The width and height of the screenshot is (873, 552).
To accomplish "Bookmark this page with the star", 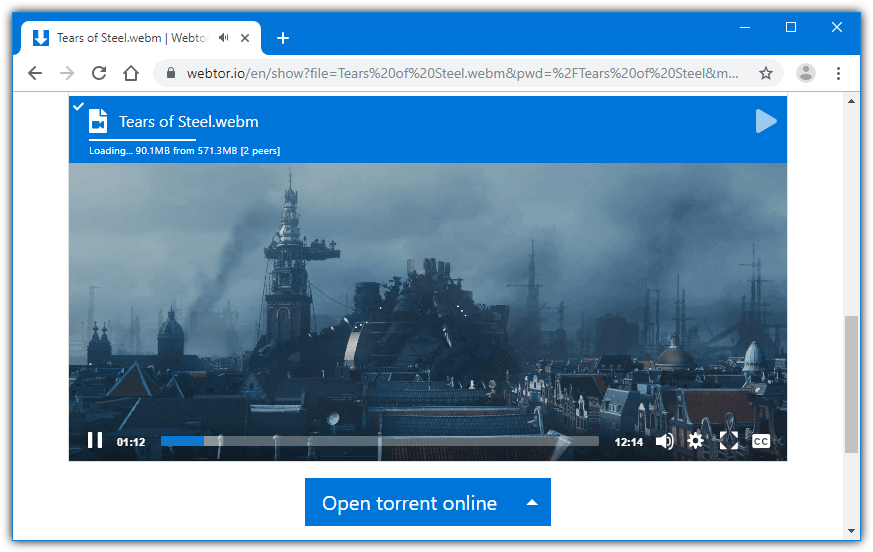I will tap(766, 73).
